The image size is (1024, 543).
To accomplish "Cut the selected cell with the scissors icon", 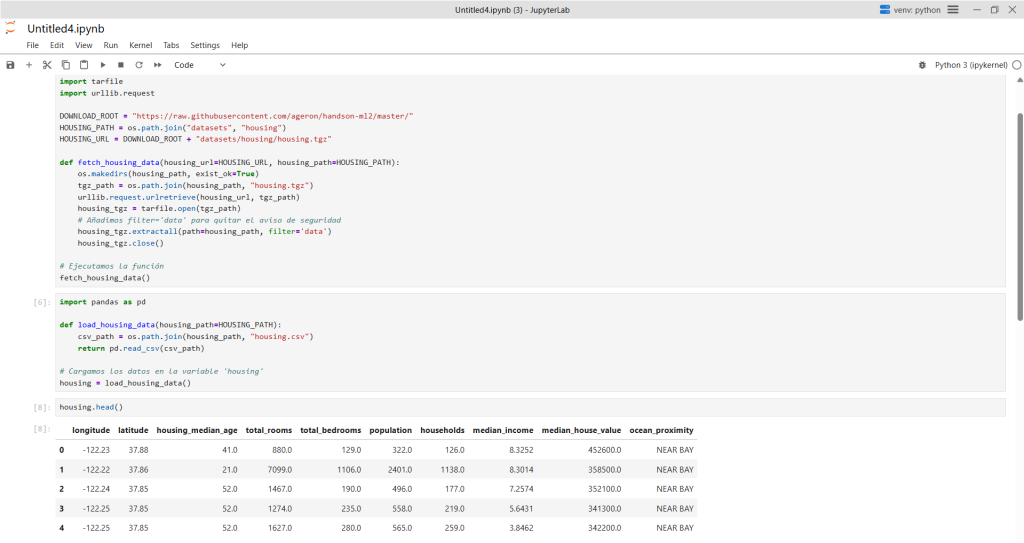I will [x=47, y=65].
